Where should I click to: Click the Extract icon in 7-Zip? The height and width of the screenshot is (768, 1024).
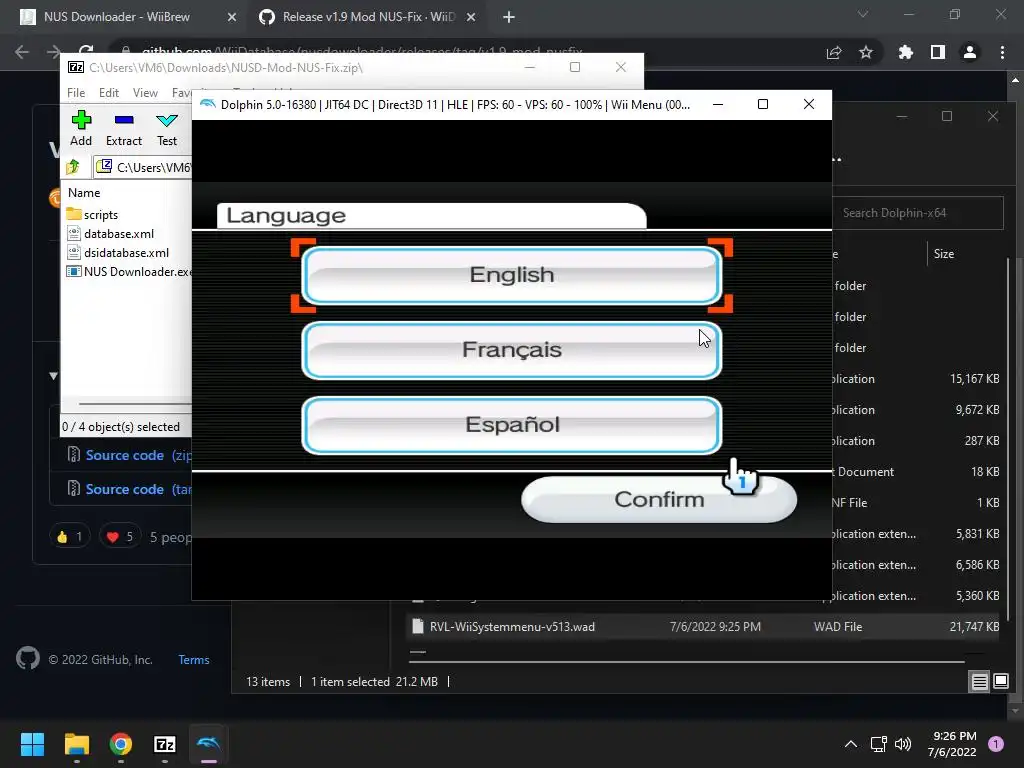pyautogui.click(x=123, y=129)
